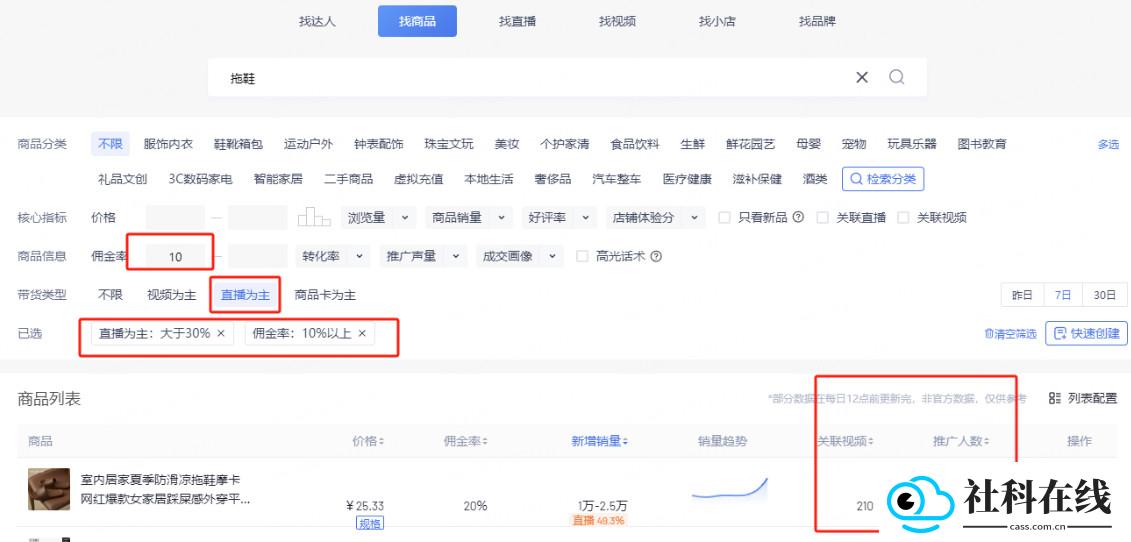The image size is (1131, 542).
Task: Click 清空筛选 to clear filters
Action: coord(1010,333)
